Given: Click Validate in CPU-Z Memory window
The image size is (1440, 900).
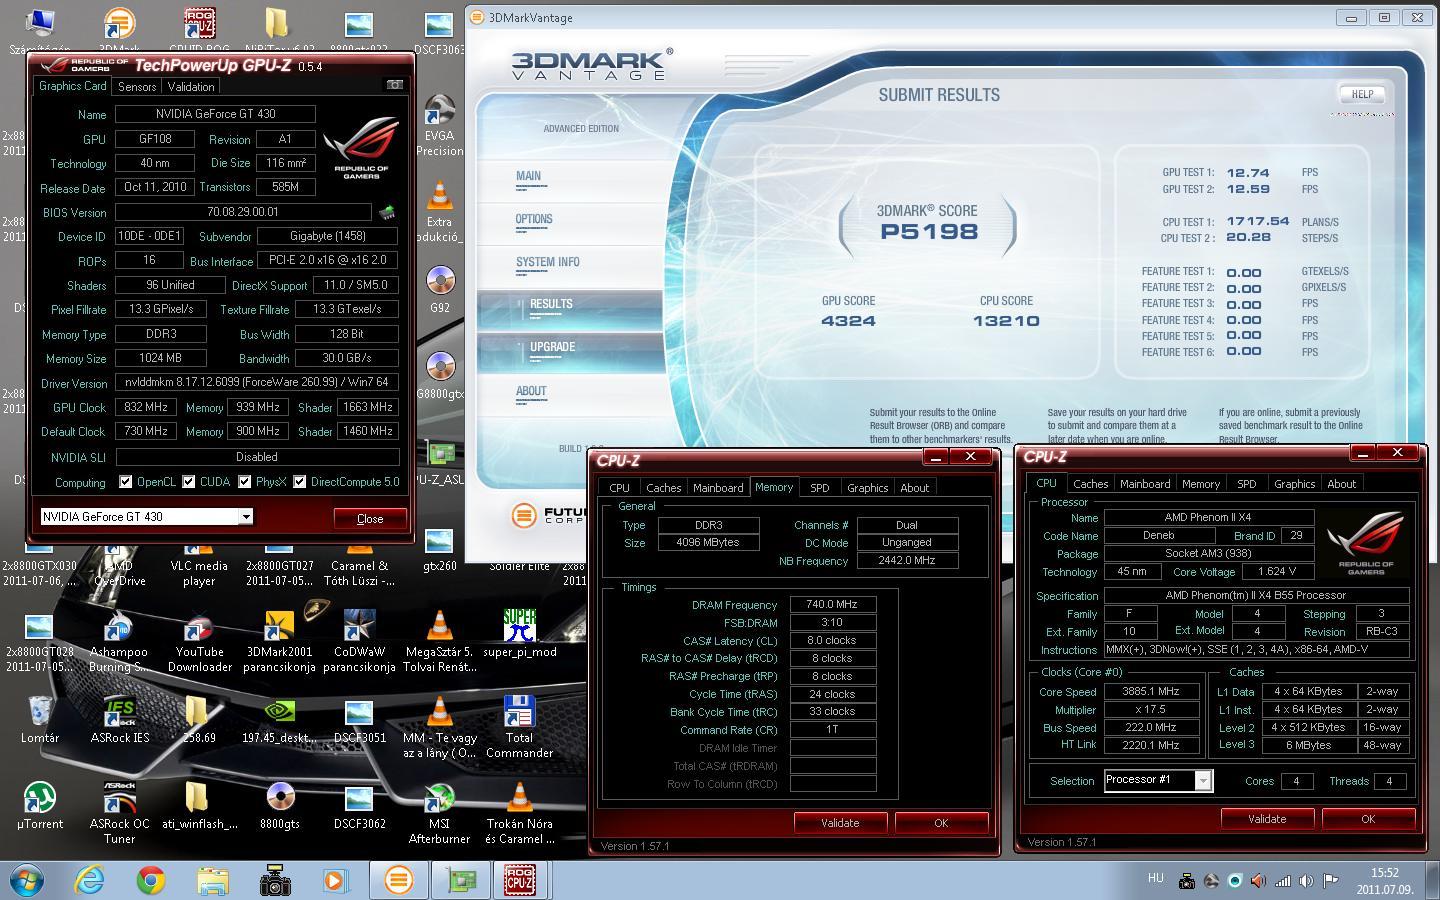Looking at the screenshot, I should [x=840, y=823].
